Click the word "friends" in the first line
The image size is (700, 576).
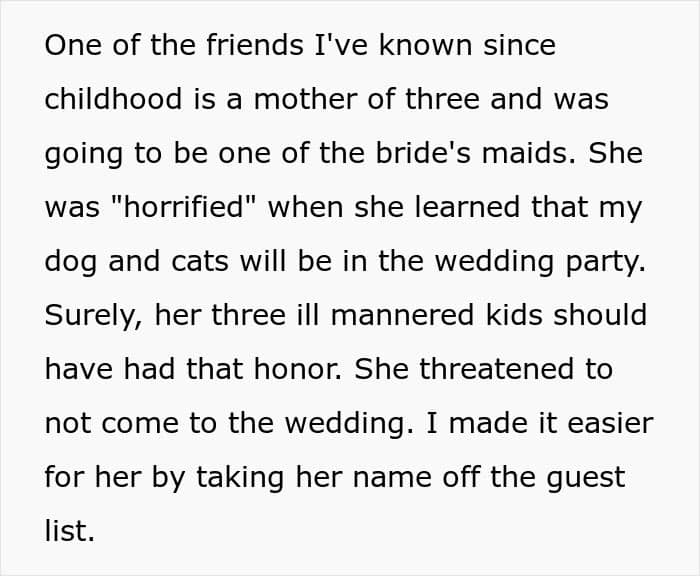(254, 45)
